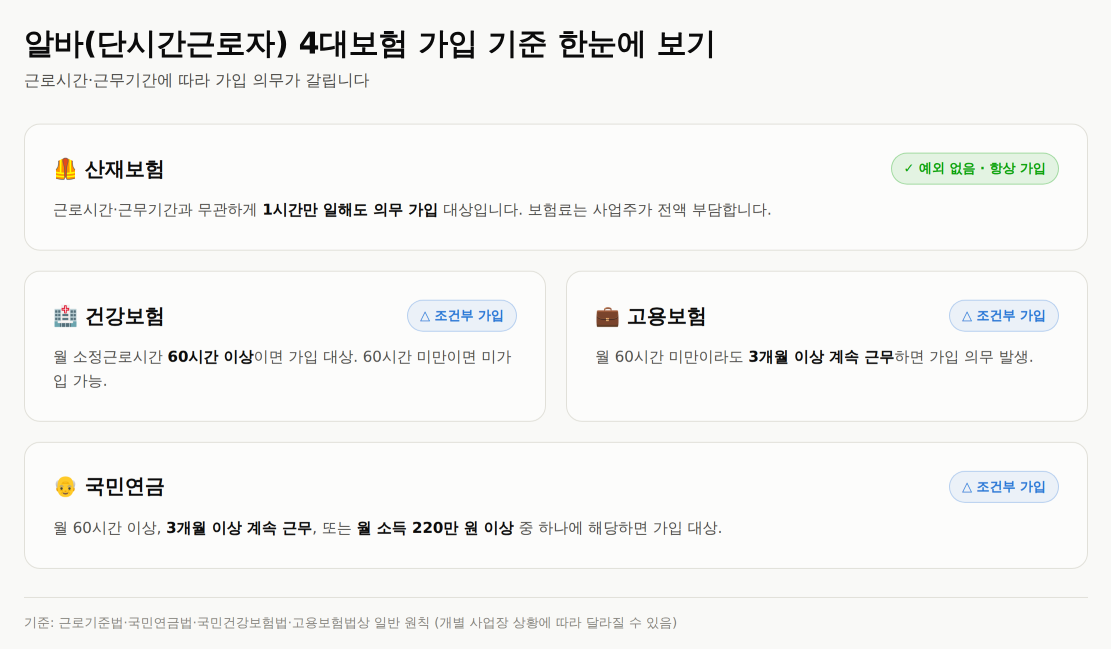Click the subtitle about 근로시간·근무기간
This screenshot has height=649, width=1111.
pyautogui.click(x=196, y=81)
